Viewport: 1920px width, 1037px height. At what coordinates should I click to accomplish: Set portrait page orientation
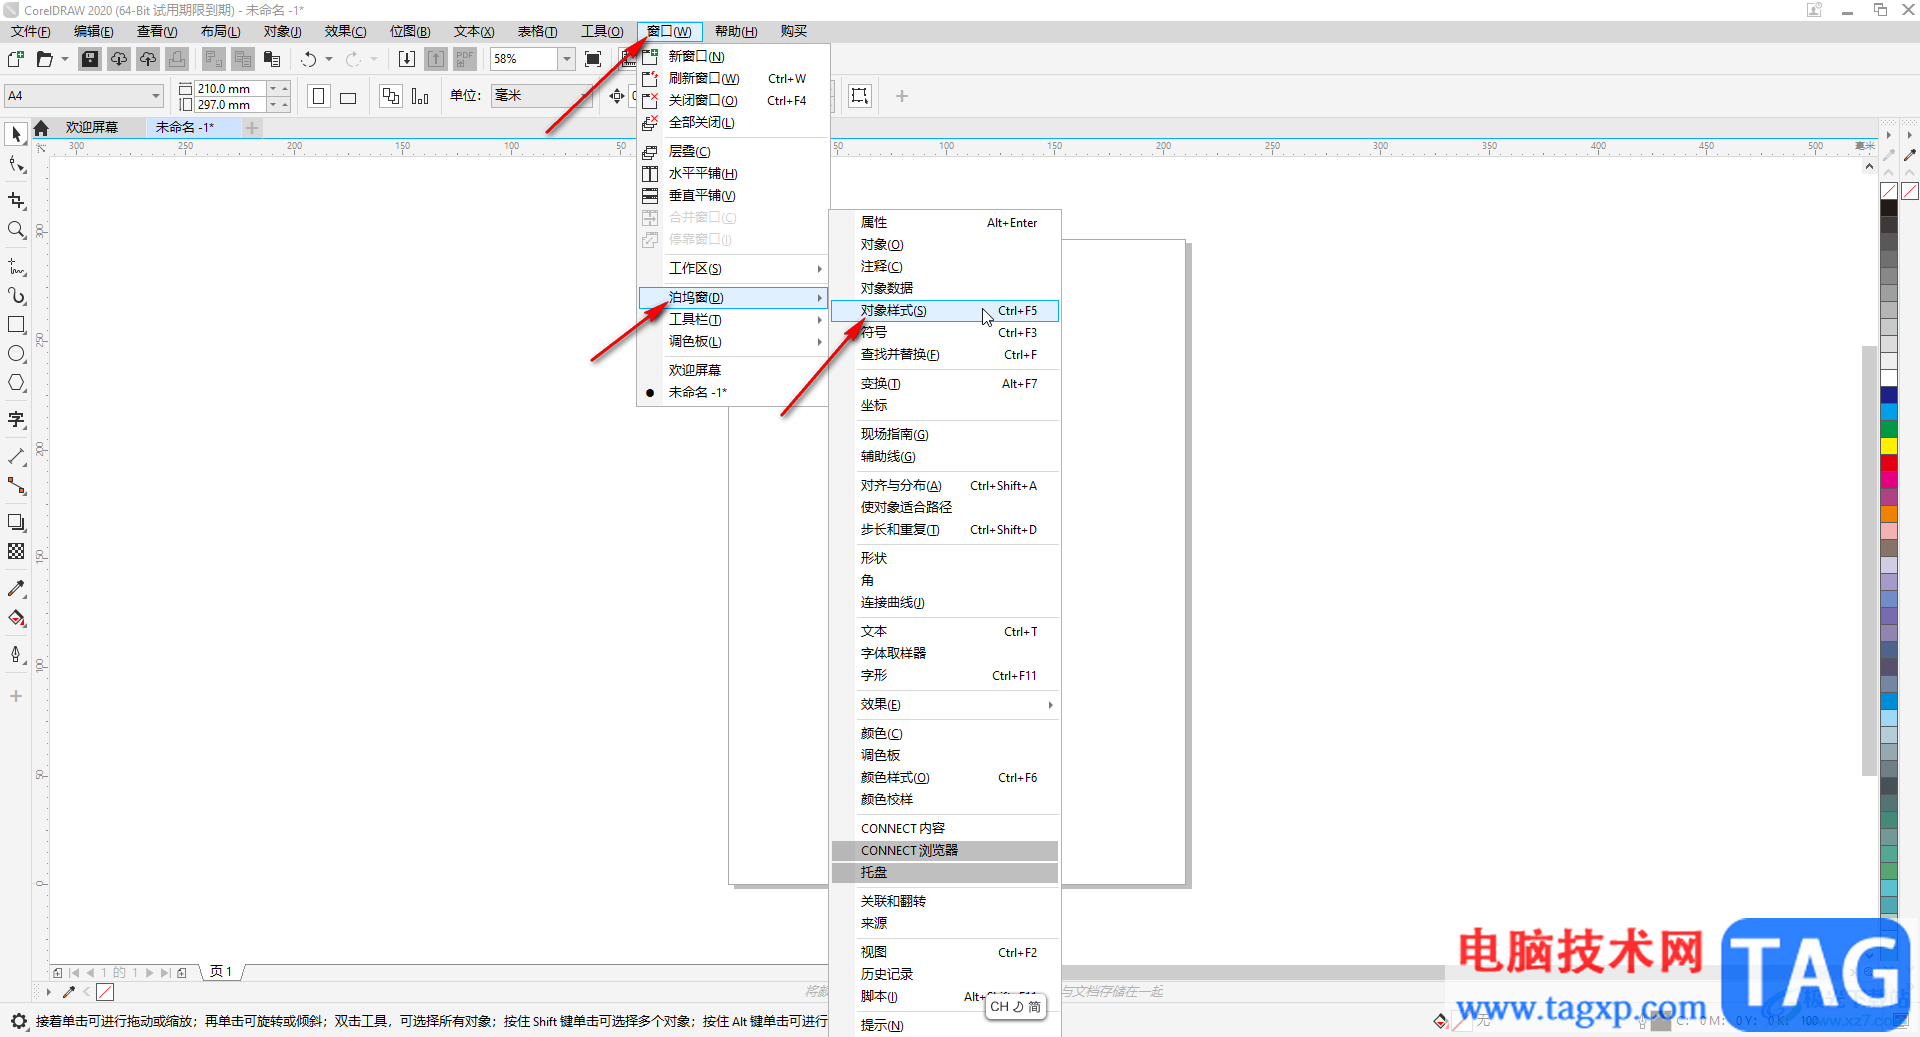tap(319, 96)
